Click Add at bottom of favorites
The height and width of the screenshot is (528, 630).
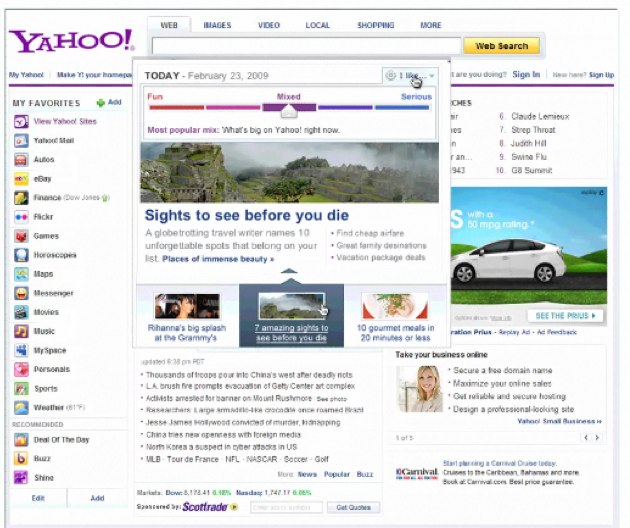tap(97, 498)
